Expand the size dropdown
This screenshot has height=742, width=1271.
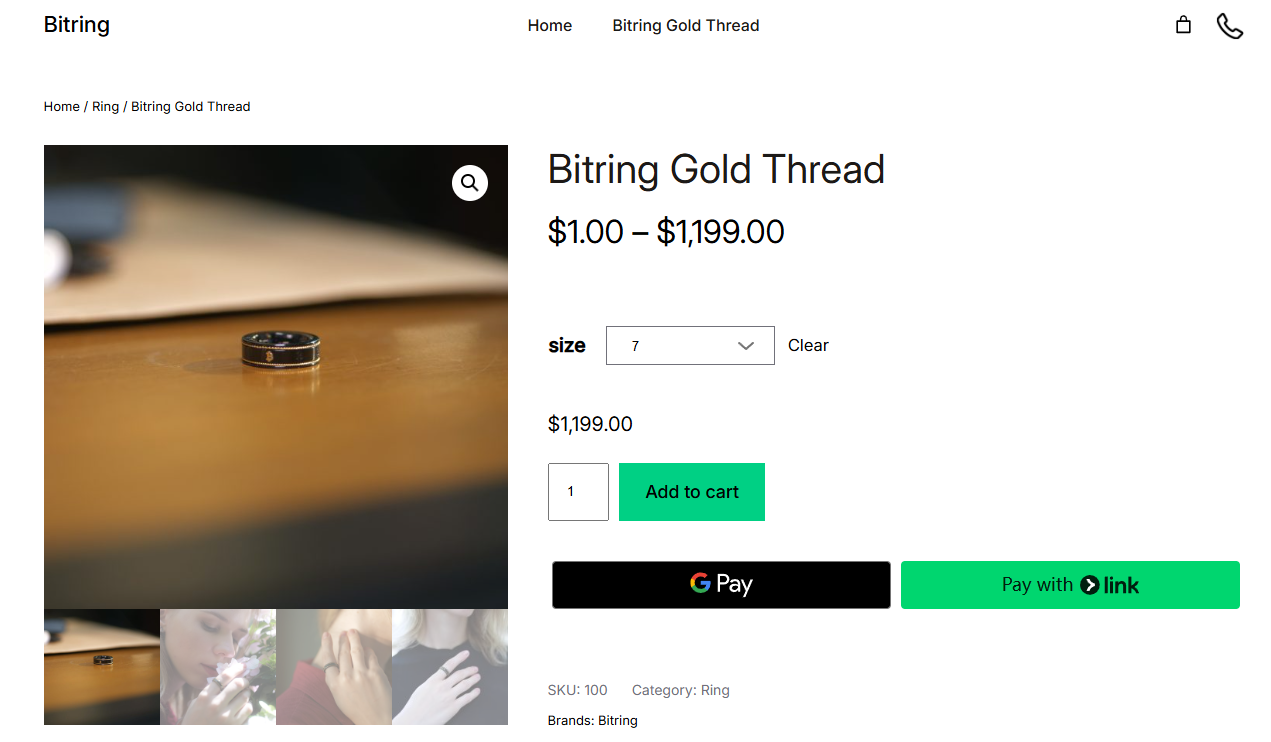point(690,345)
